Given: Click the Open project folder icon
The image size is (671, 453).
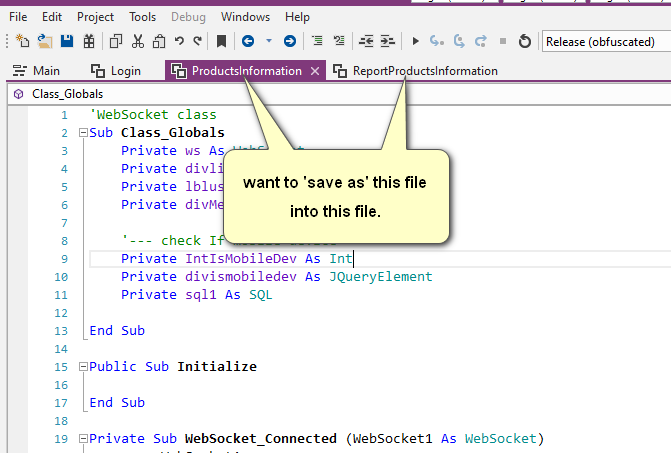Looking at the screenshot, I should click(45, 41).
